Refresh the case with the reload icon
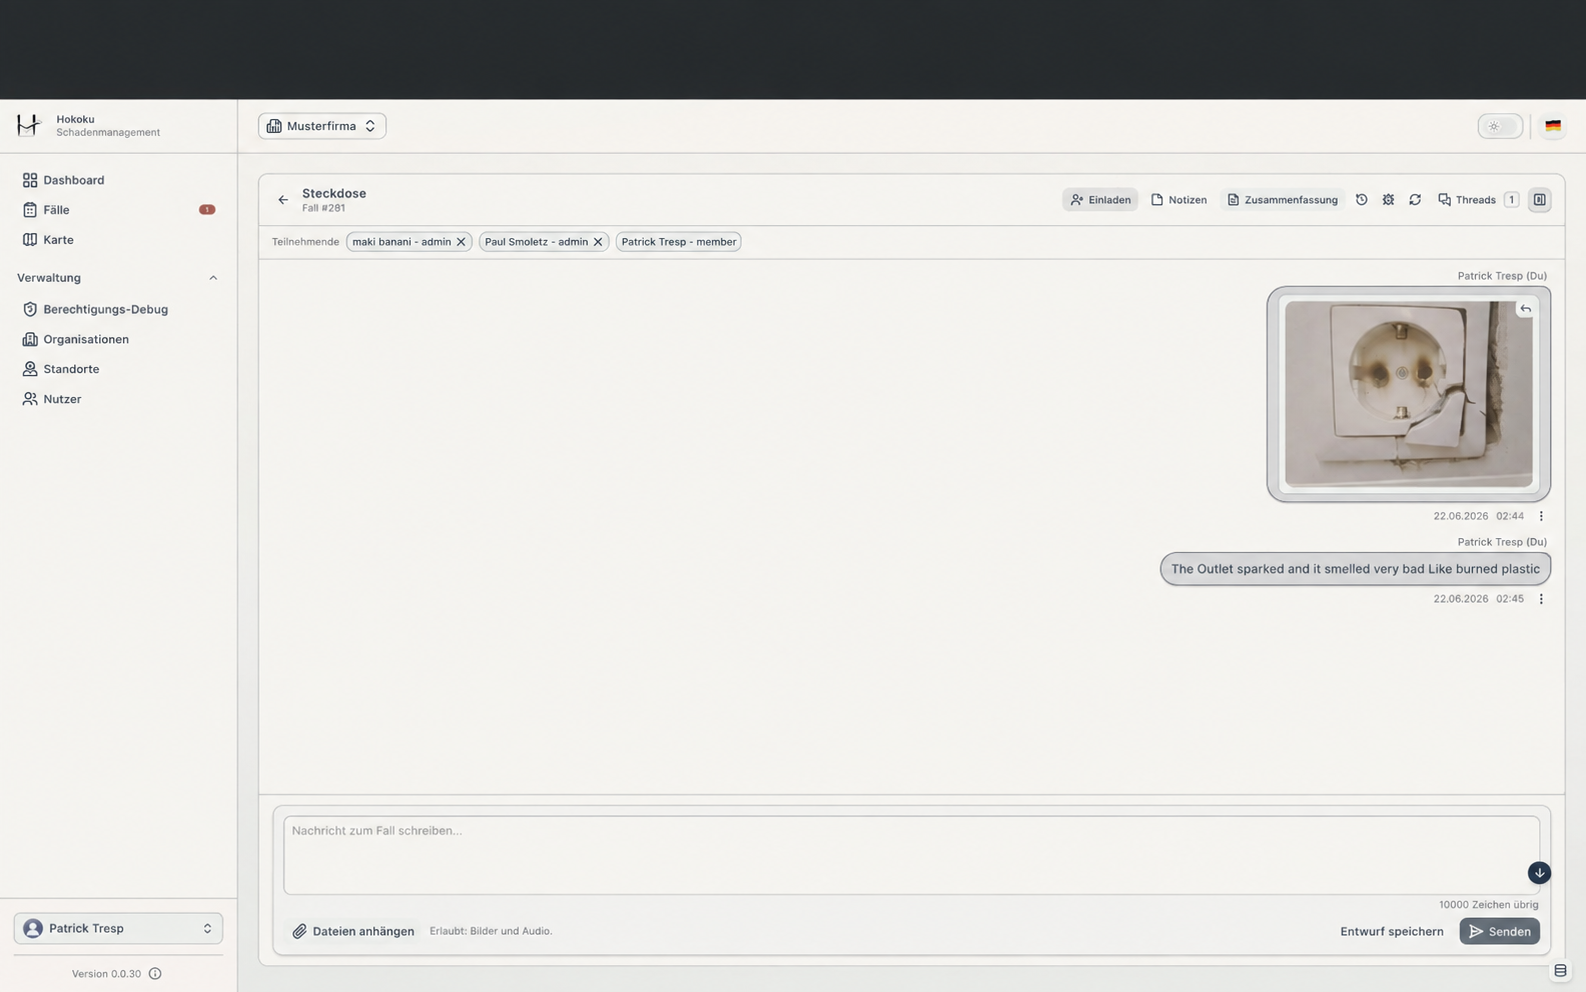The width and height of the screenshot is (1586, 992). pos(1415,200)
